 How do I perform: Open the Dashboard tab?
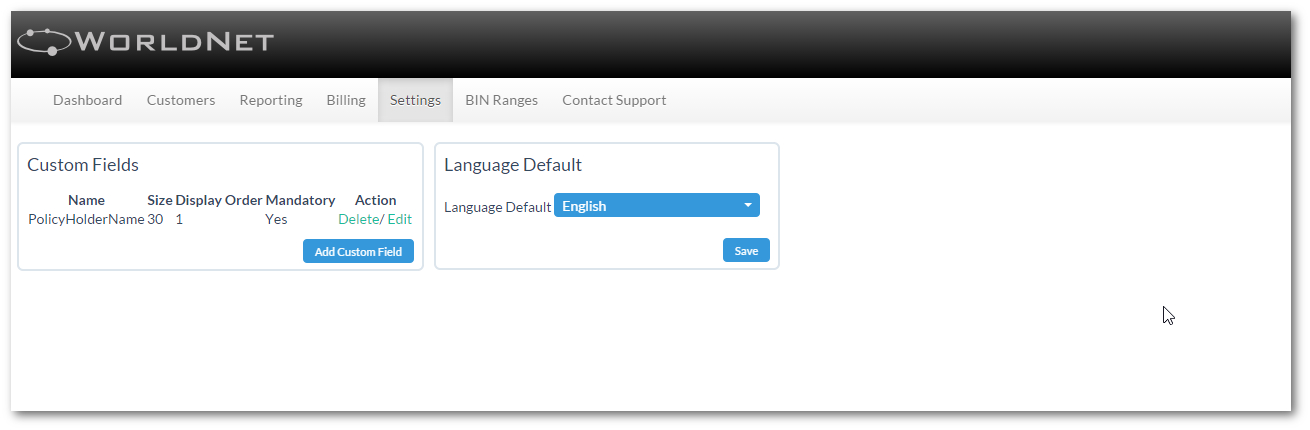(x=88, y=100)
